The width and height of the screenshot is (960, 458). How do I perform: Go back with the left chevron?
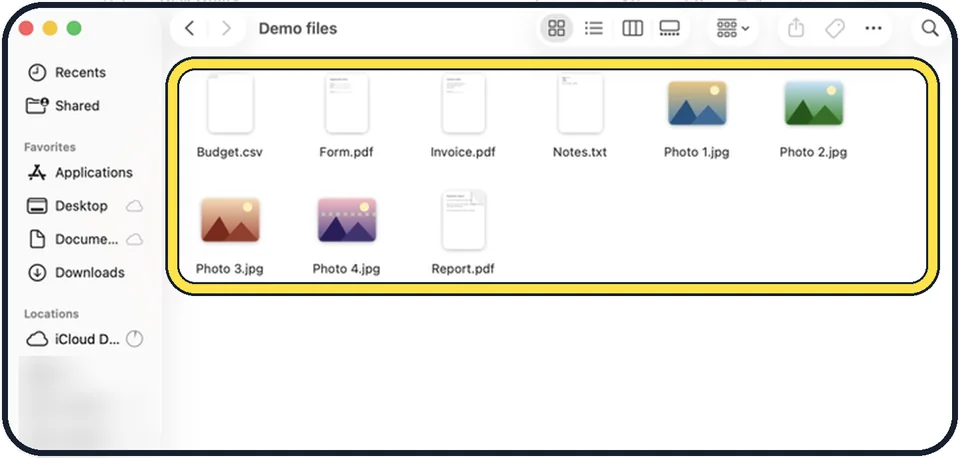pos(190,28)
